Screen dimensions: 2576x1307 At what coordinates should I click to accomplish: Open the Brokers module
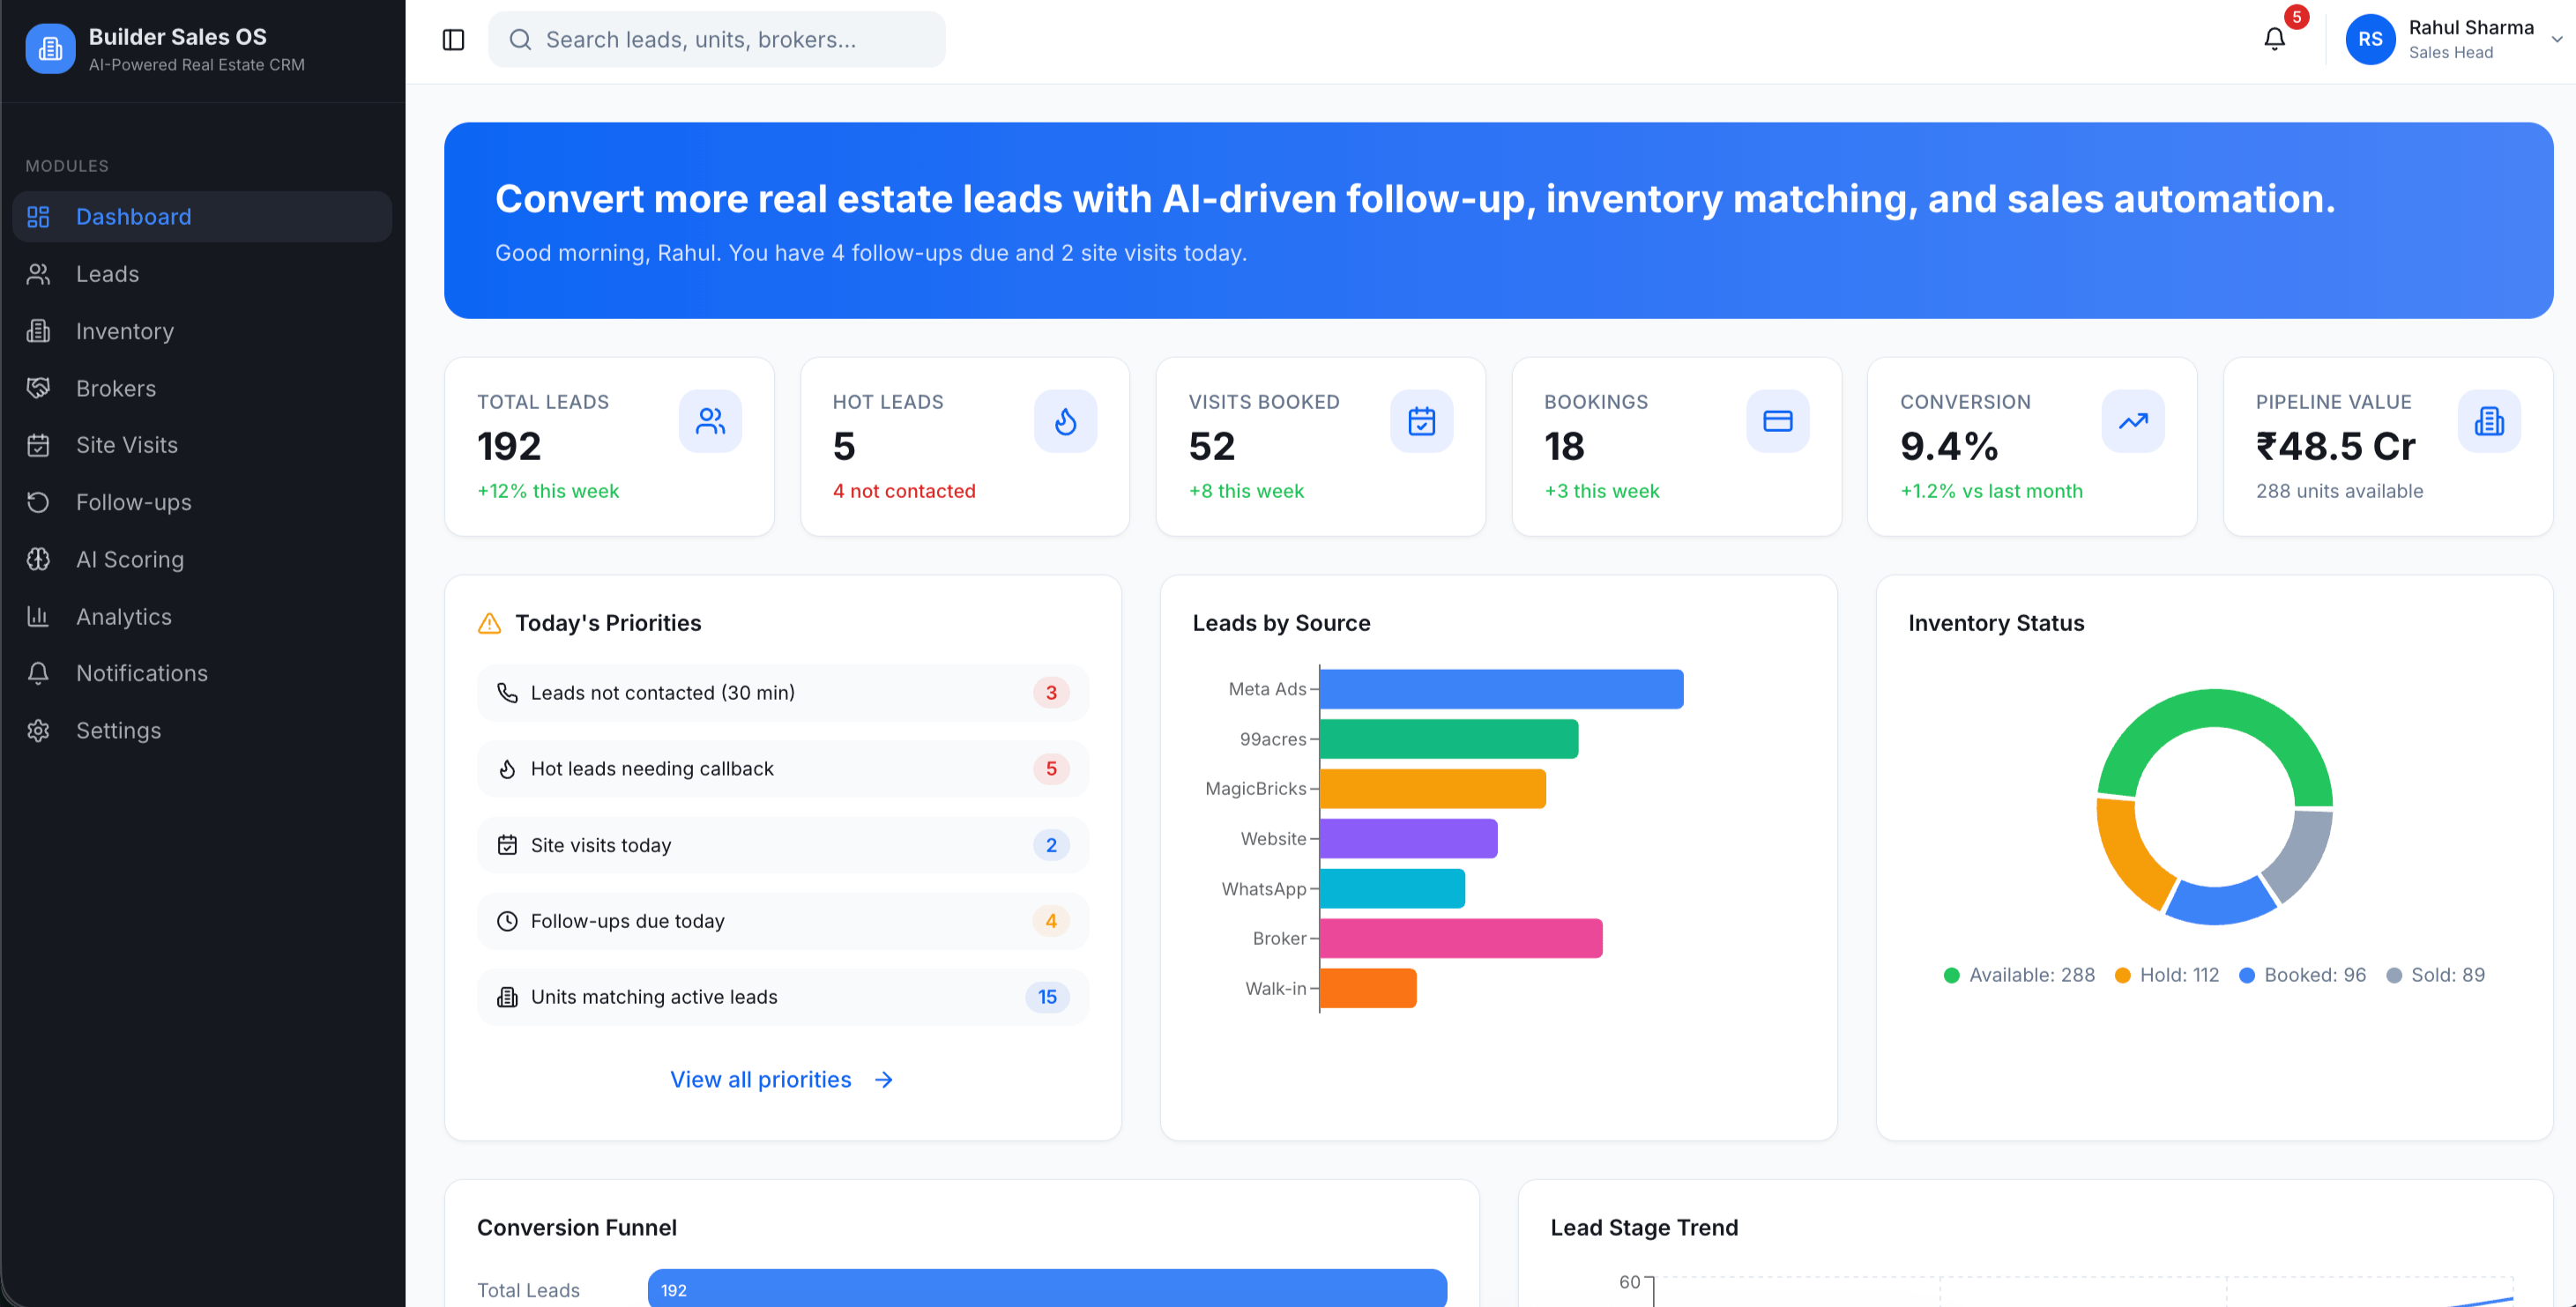[x=202, y=388]
